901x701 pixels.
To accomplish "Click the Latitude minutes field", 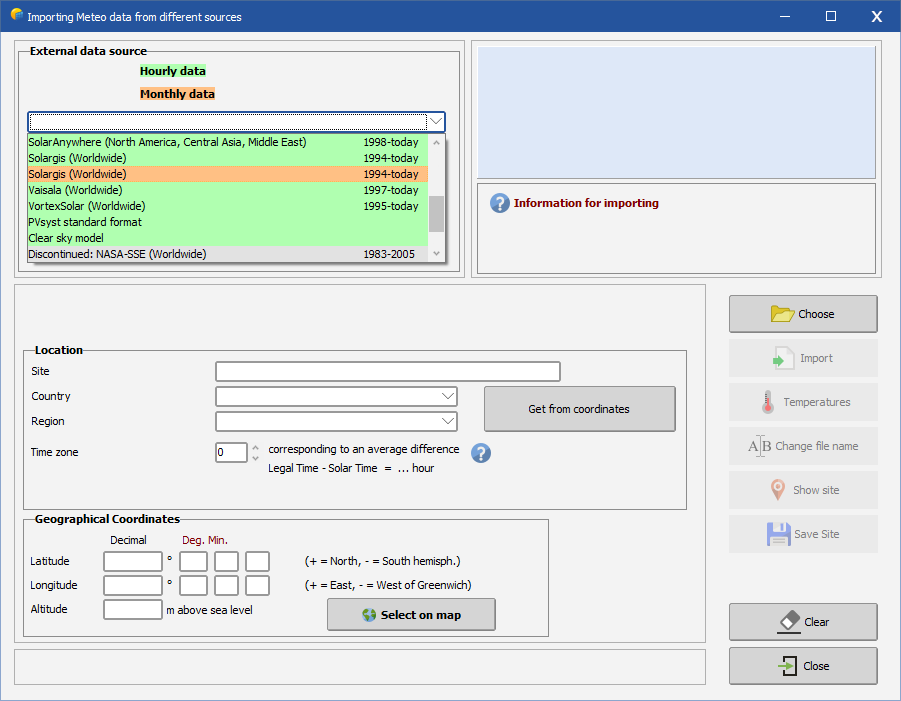I will [226, 561].
